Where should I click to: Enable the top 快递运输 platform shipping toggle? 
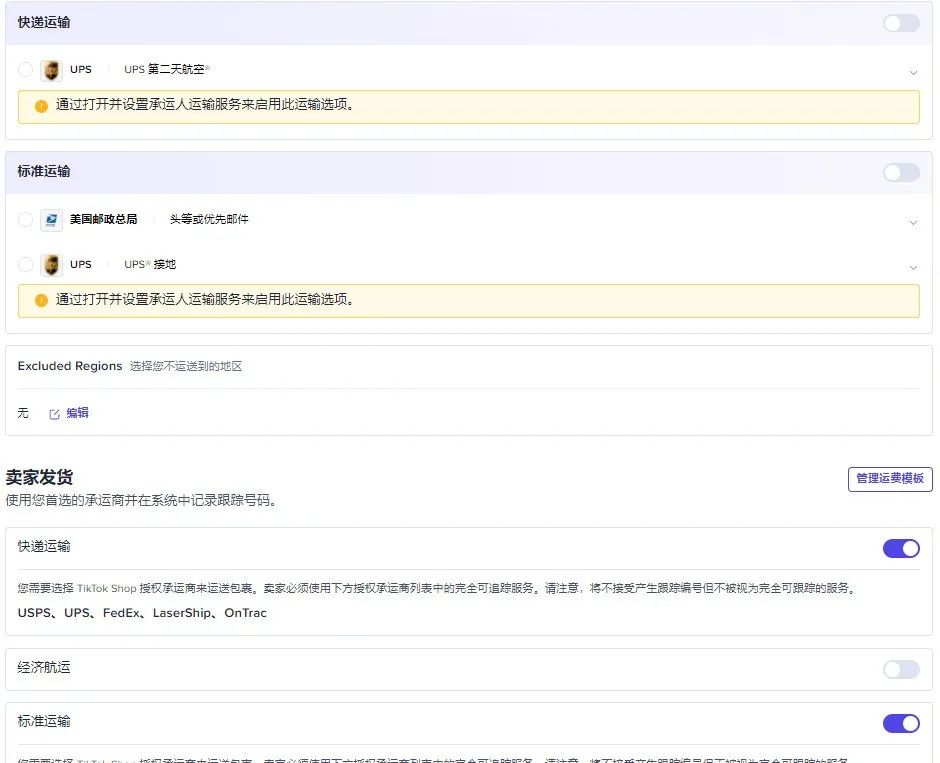pyautogui.click(x=900, y=23)
